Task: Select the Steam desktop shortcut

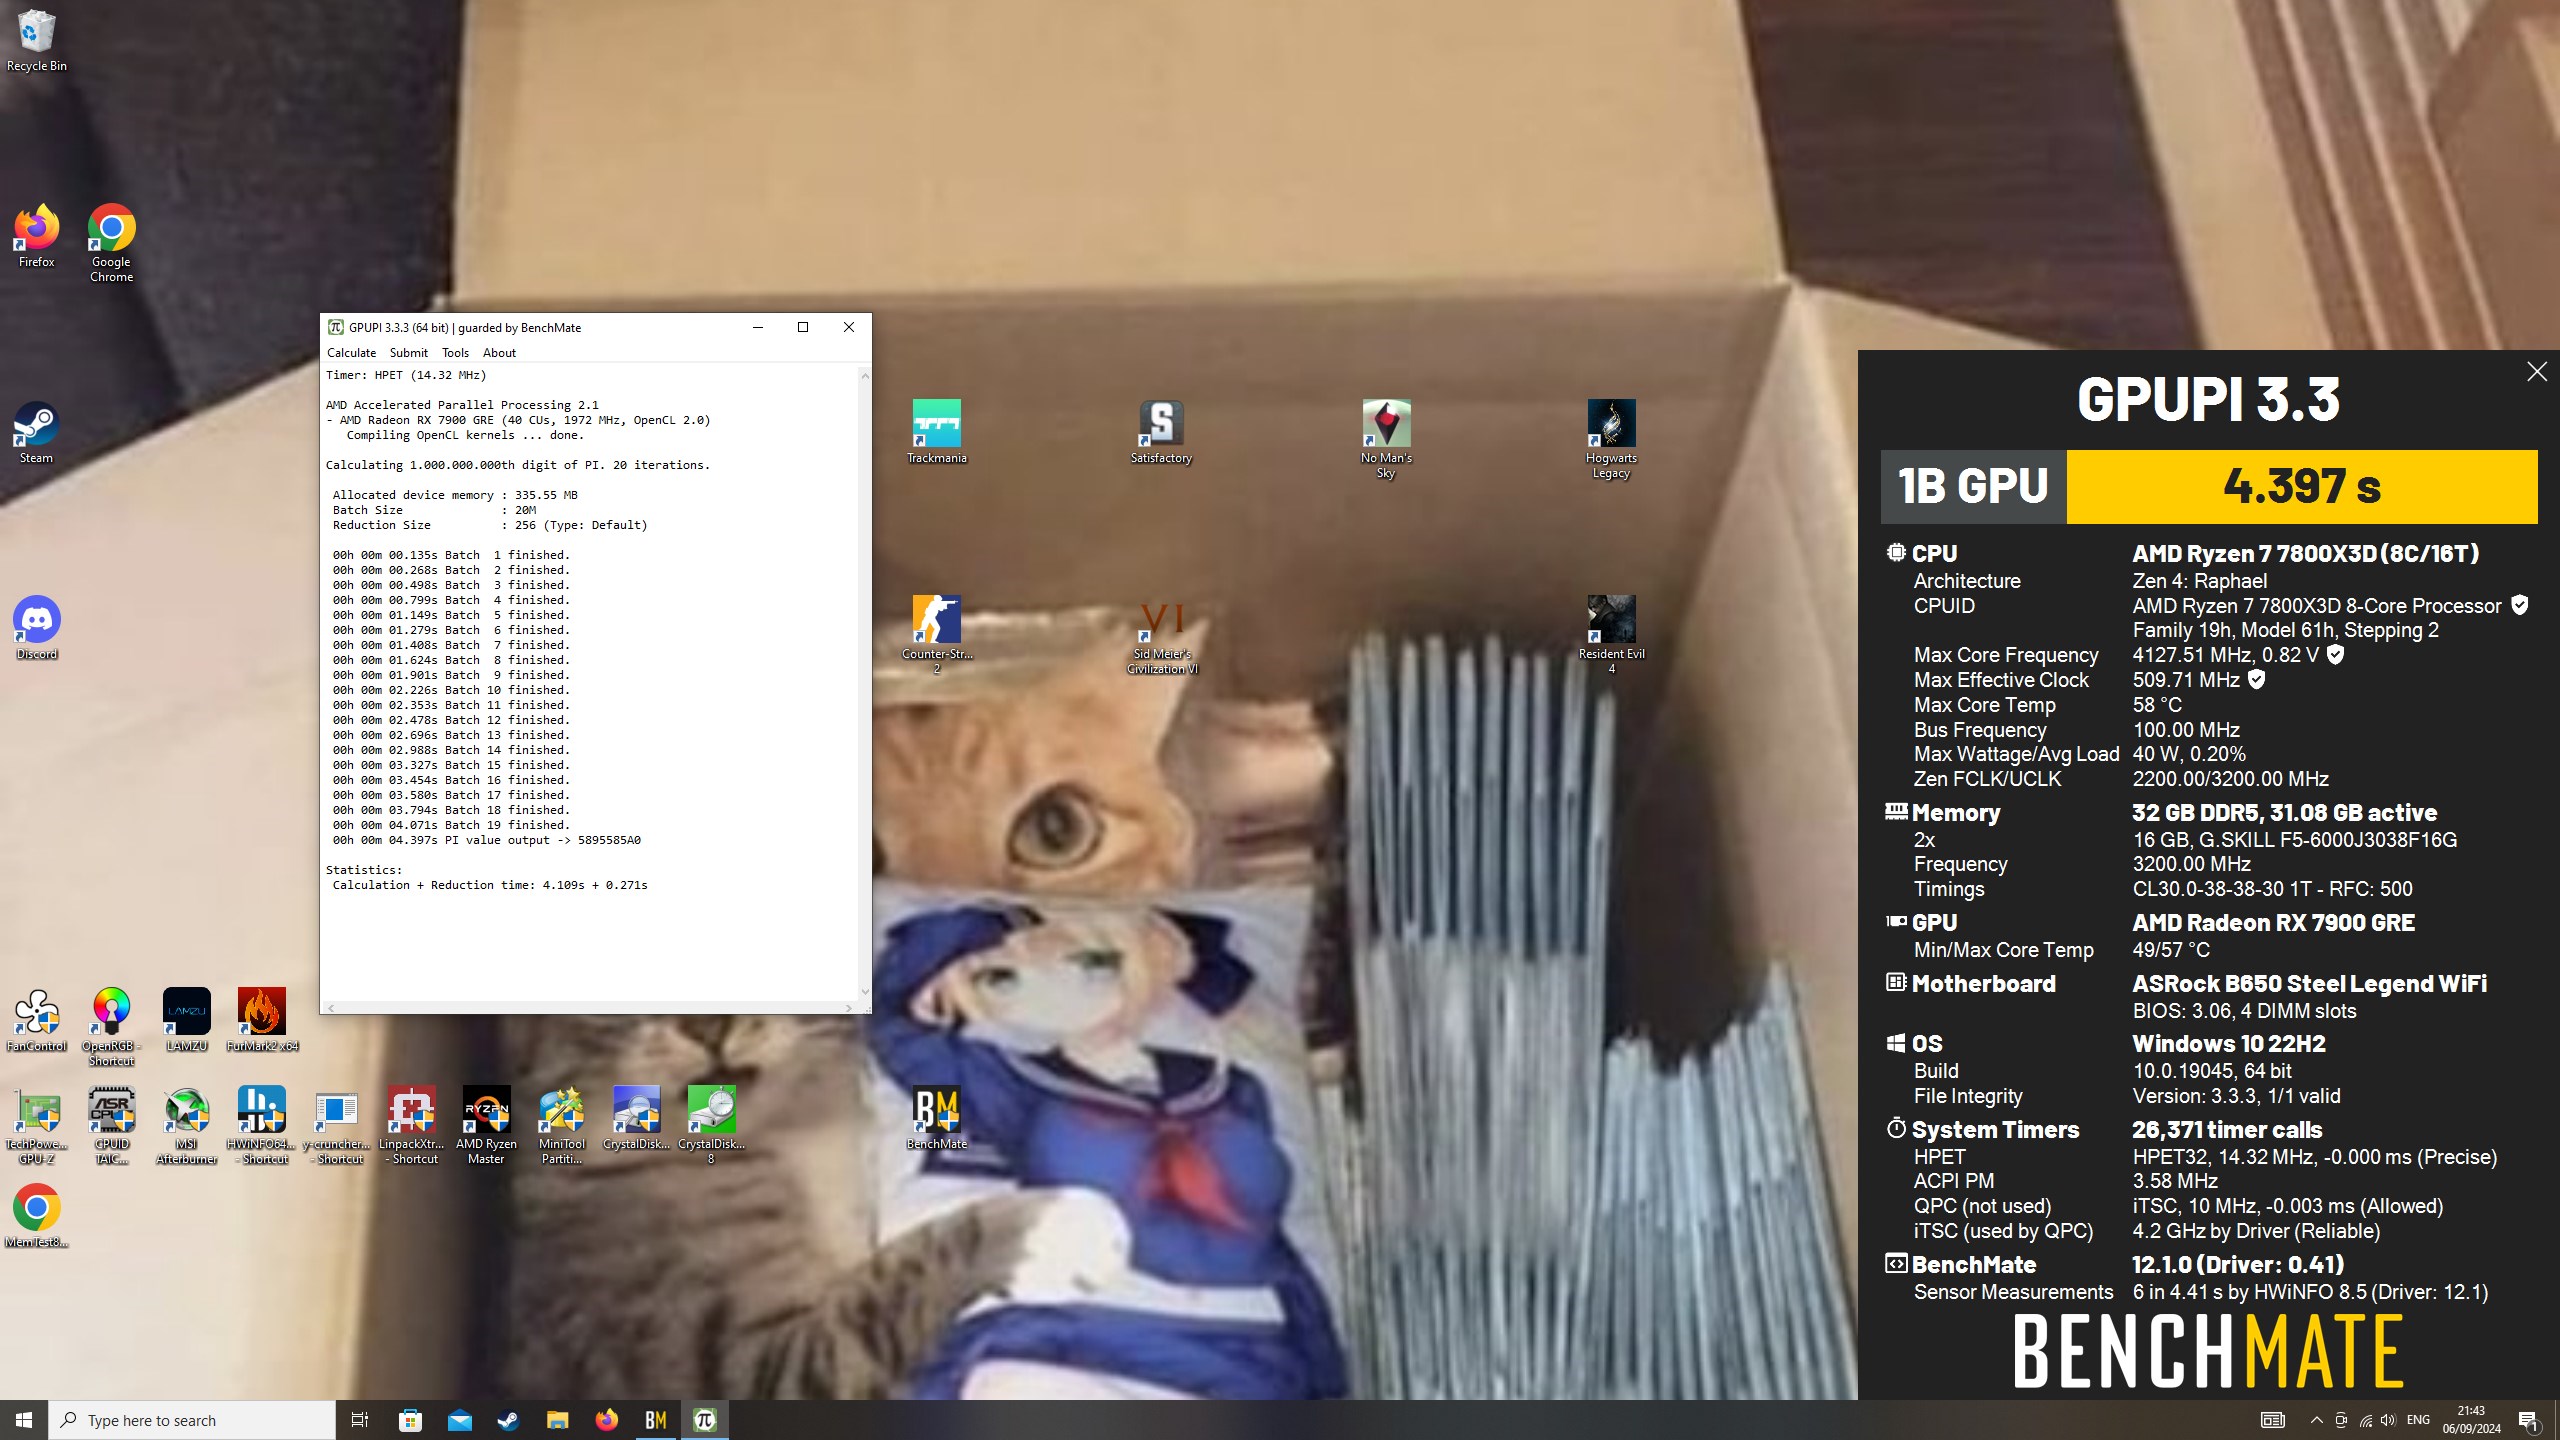Action: click(36, 433)
